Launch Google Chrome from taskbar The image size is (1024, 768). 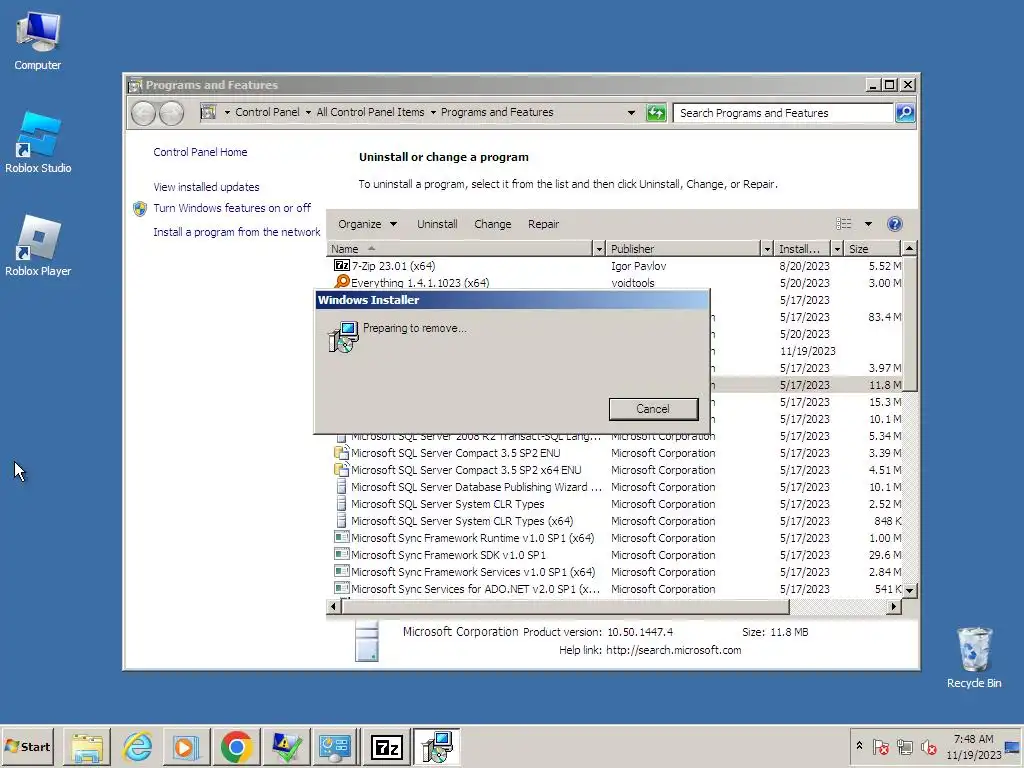tap(236, 746)
